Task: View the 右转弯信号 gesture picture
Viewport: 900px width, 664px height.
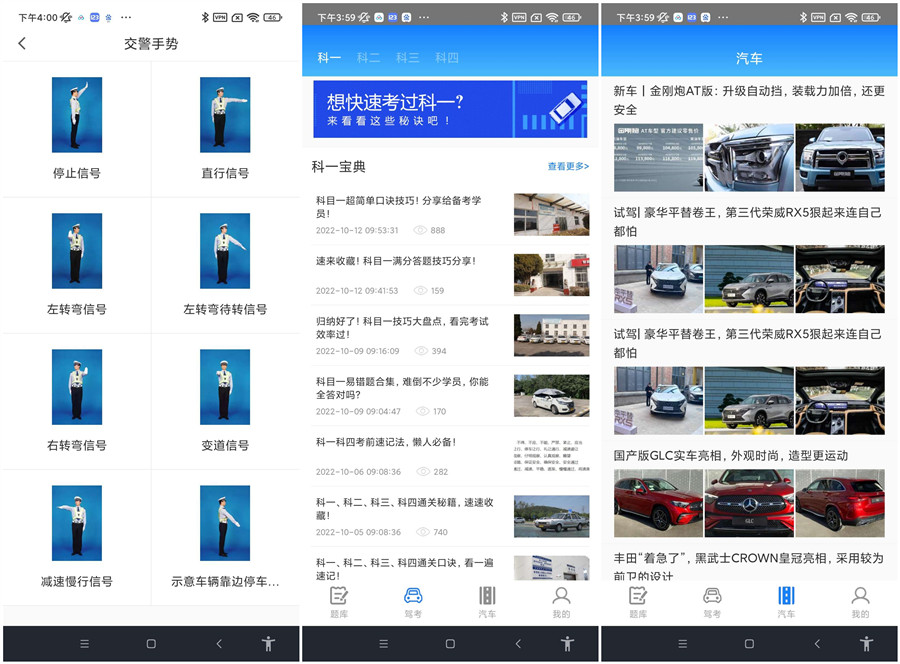Action: [77, 387]
